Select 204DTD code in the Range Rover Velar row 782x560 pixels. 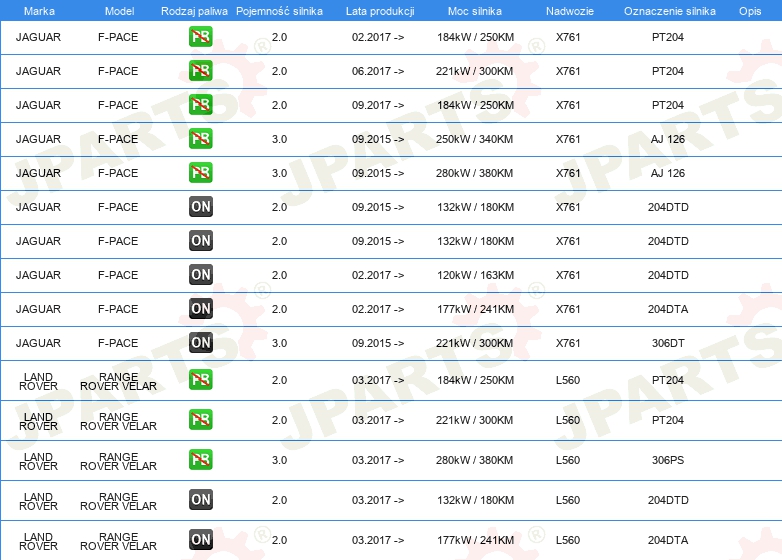(668, 500)
